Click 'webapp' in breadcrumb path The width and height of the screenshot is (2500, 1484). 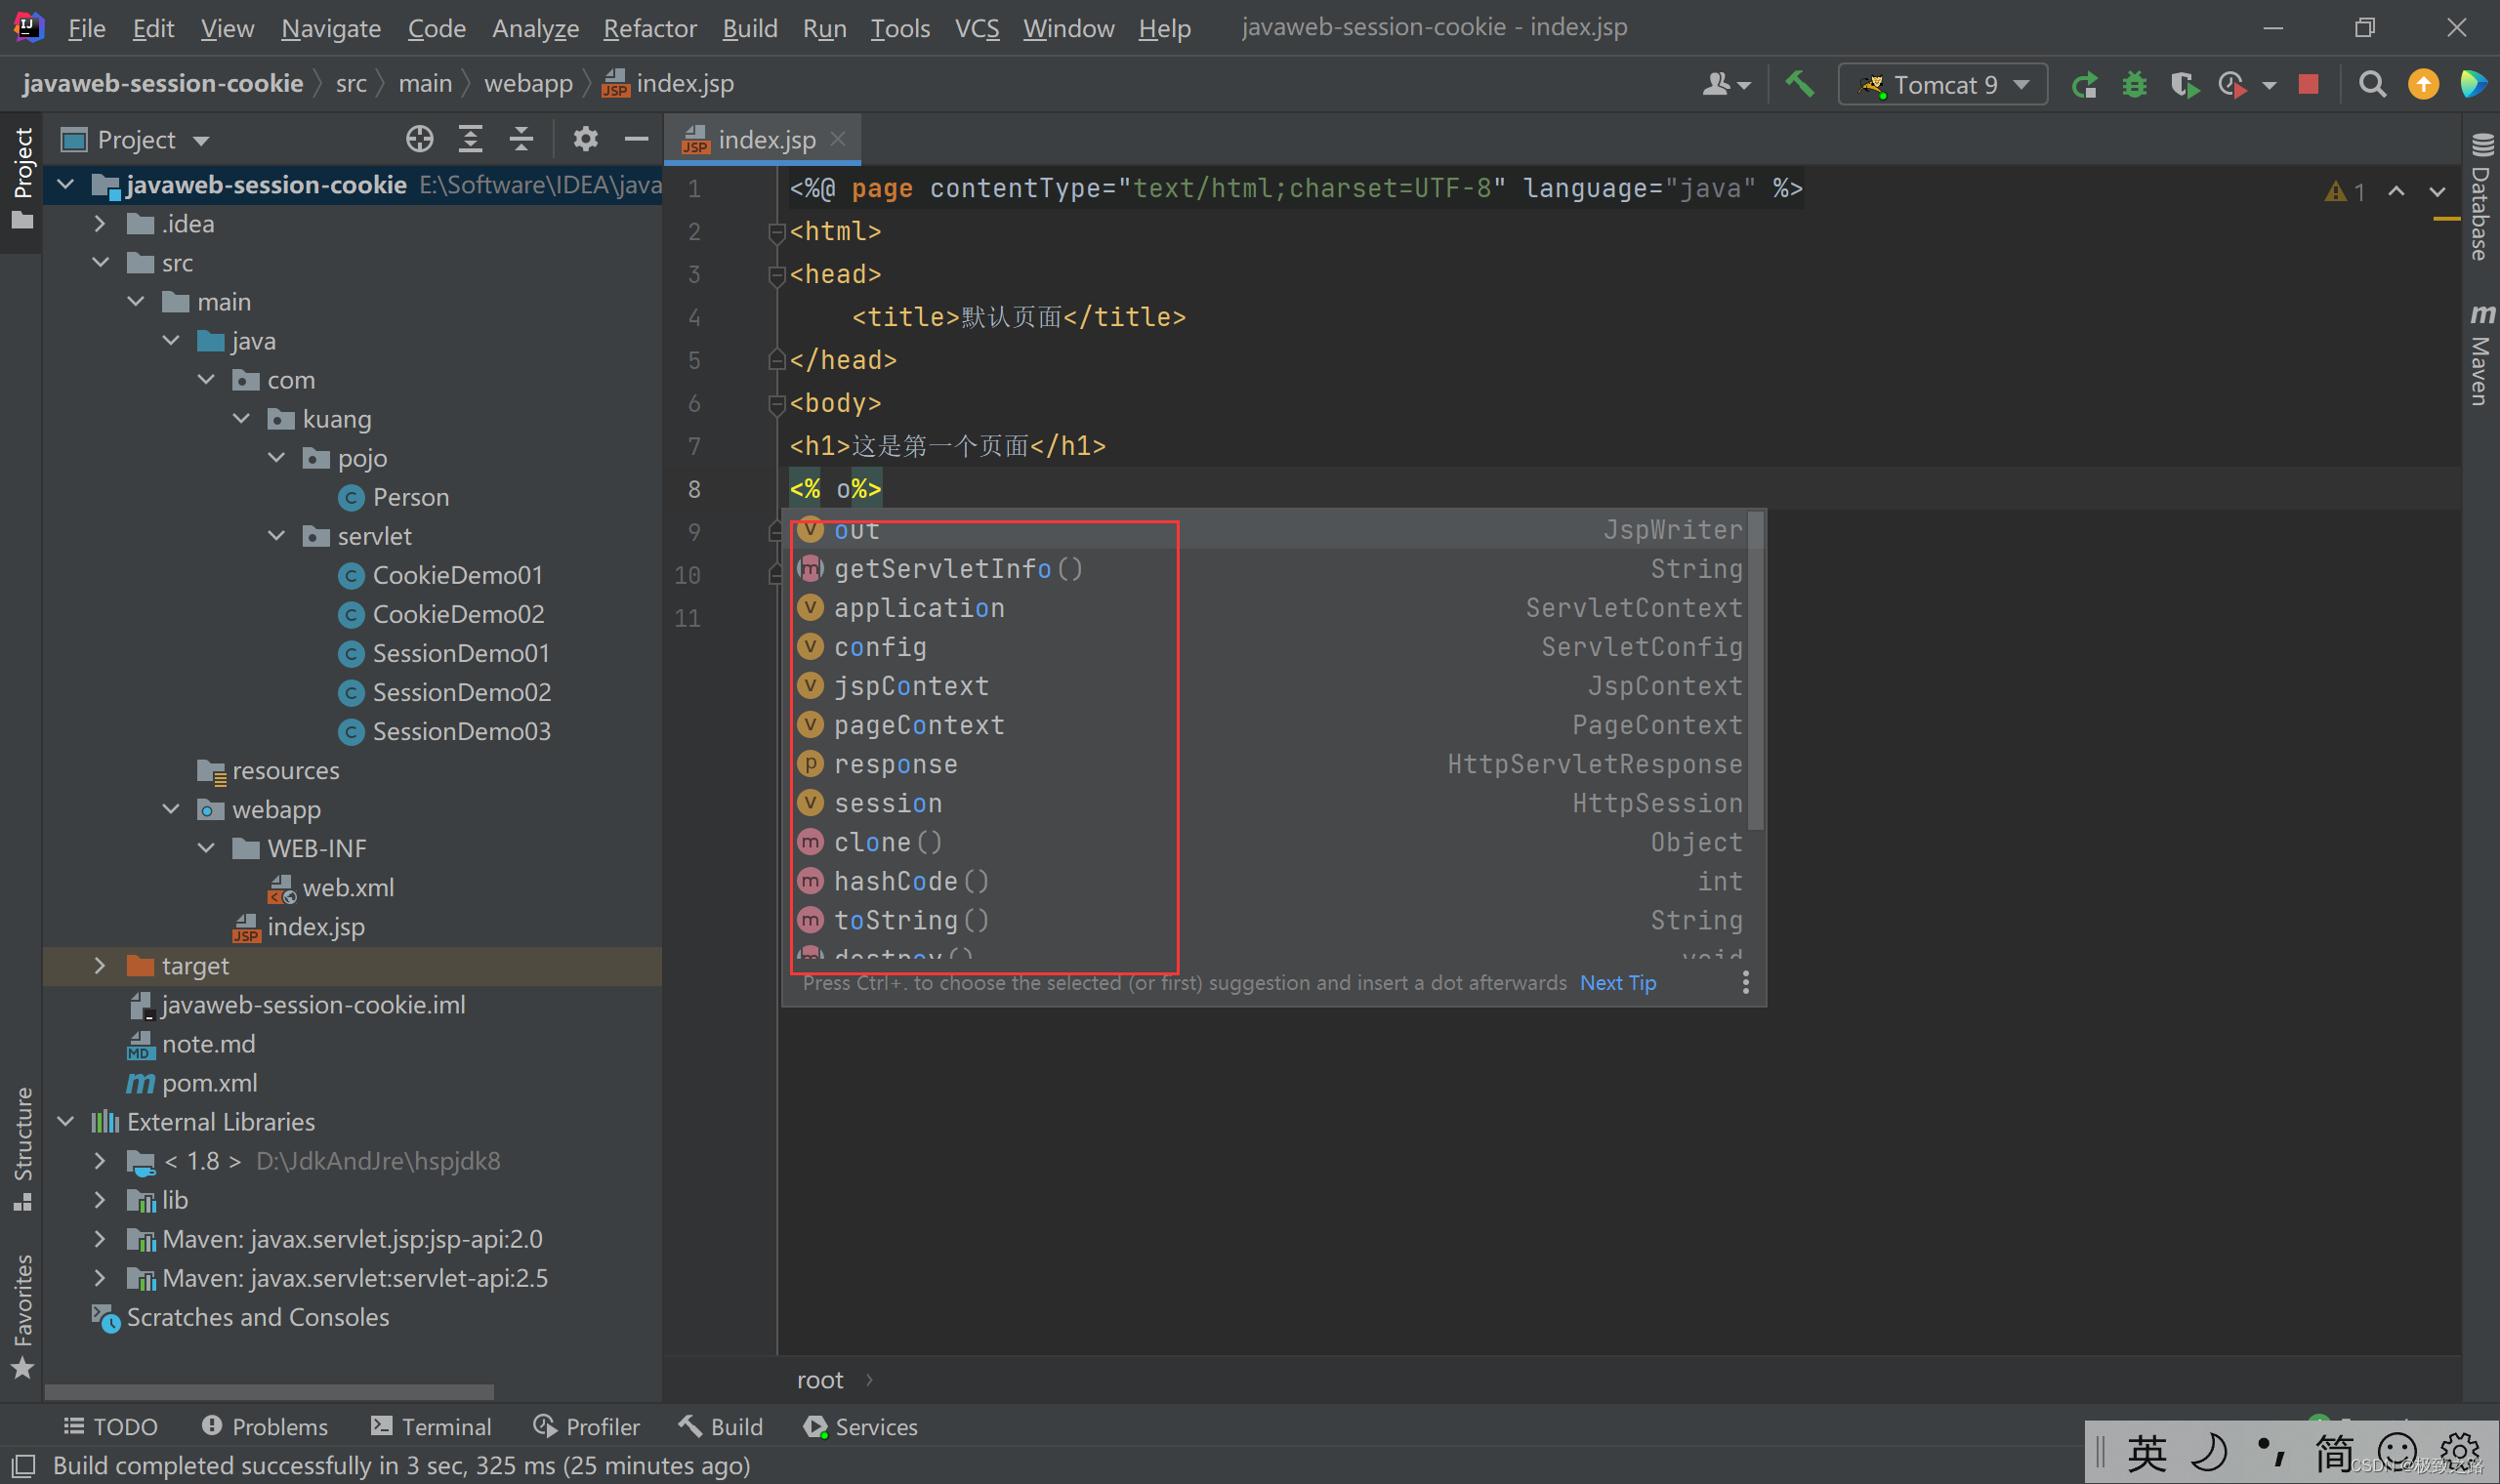tap(528, 84)
